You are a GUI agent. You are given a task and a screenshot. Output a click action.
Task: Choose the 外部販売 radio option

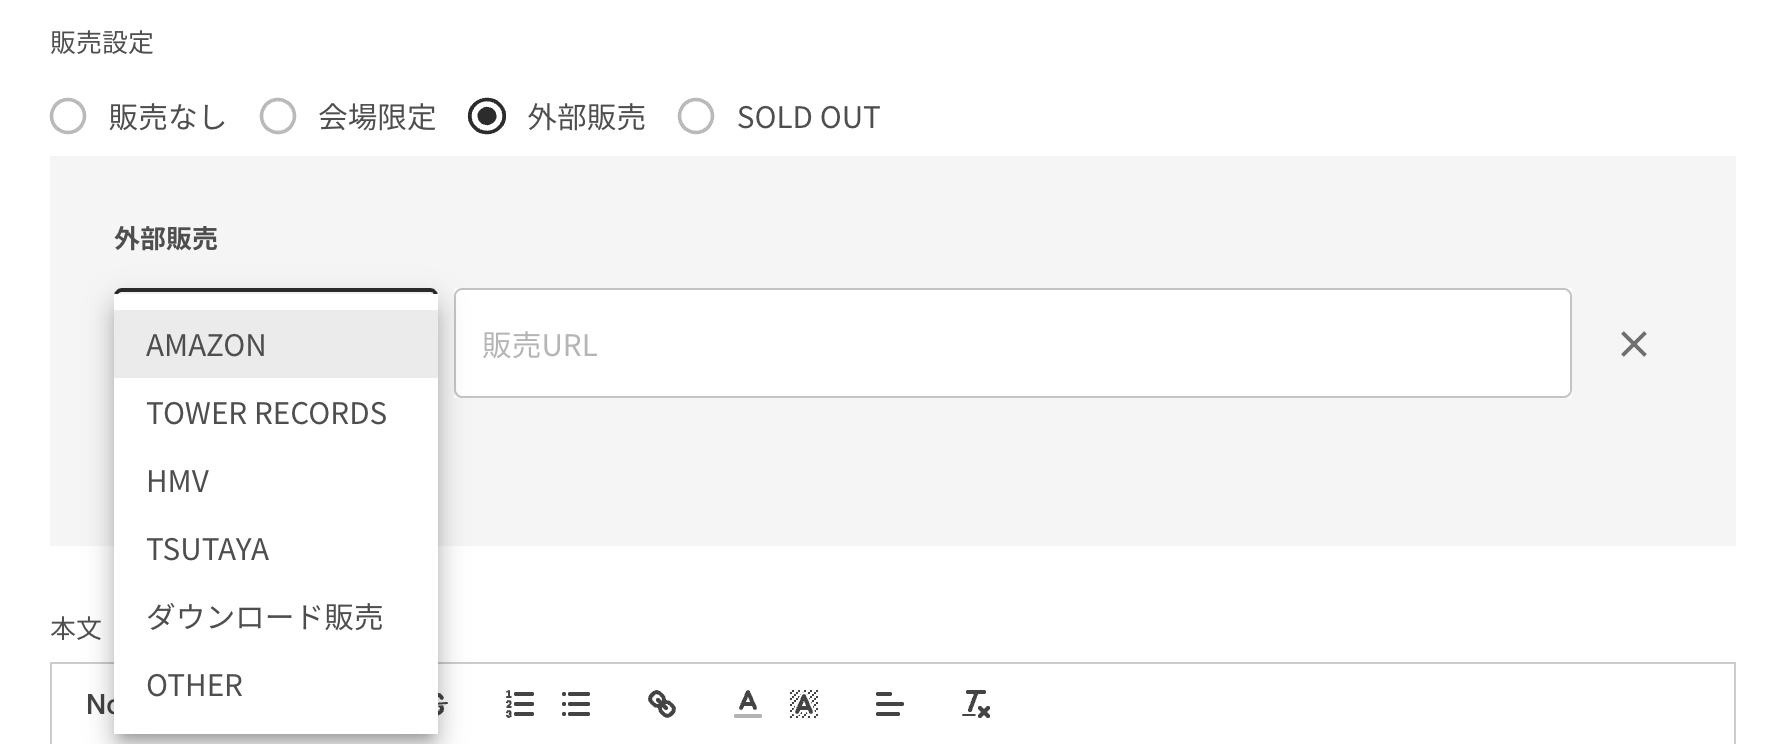[487, 116]
